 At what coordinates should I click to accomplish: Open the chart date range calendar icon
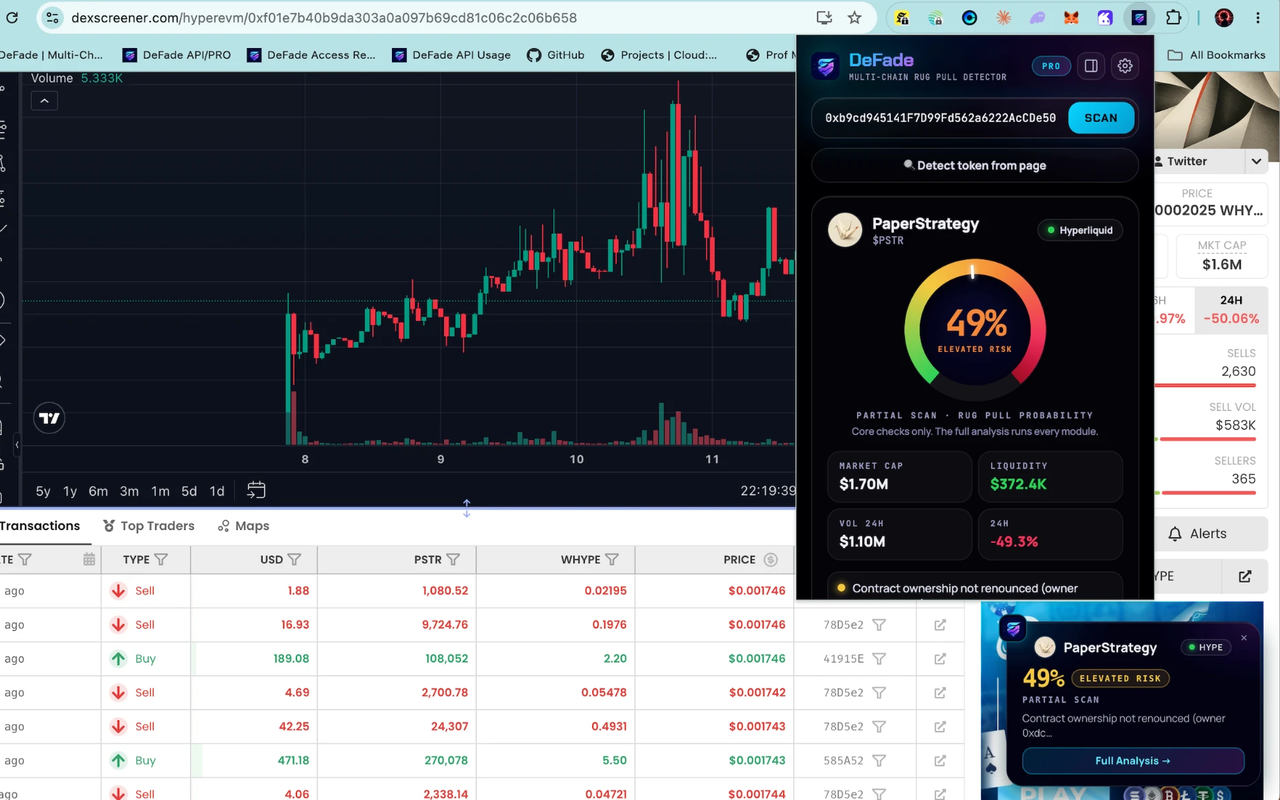tap(256, 490)
